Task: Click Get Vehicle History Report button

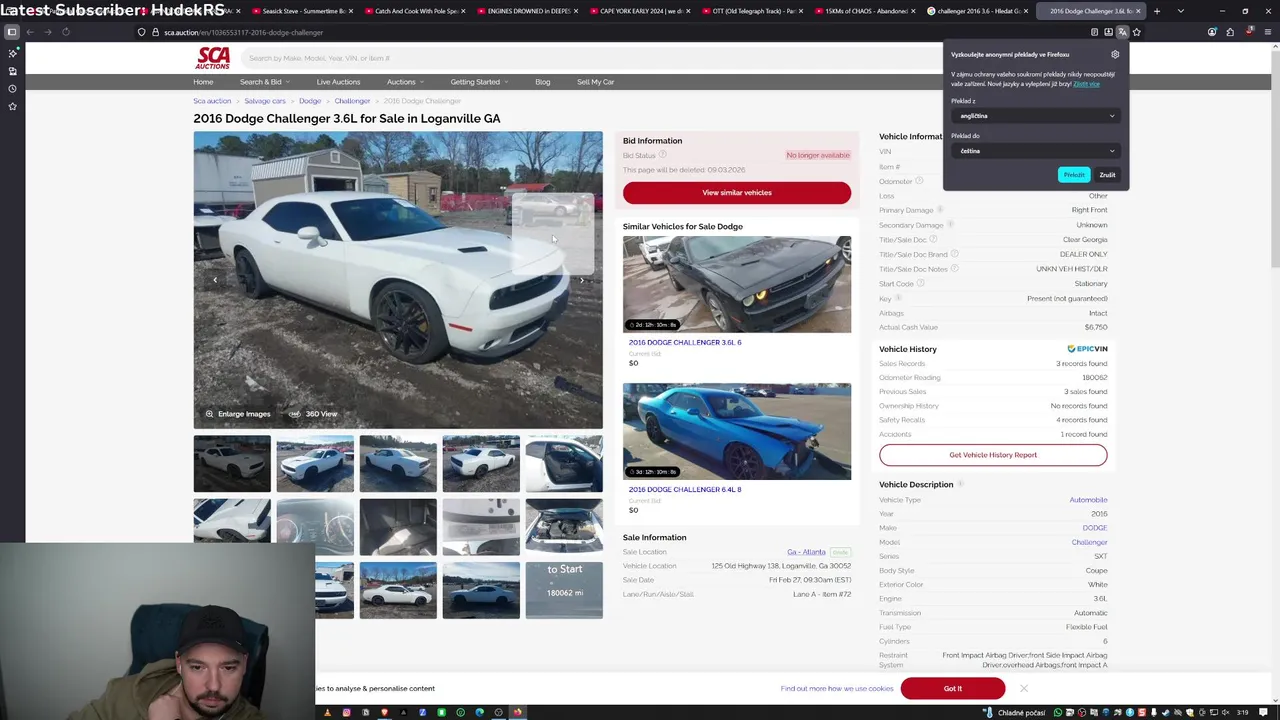Action: click(x=993, y=455)
